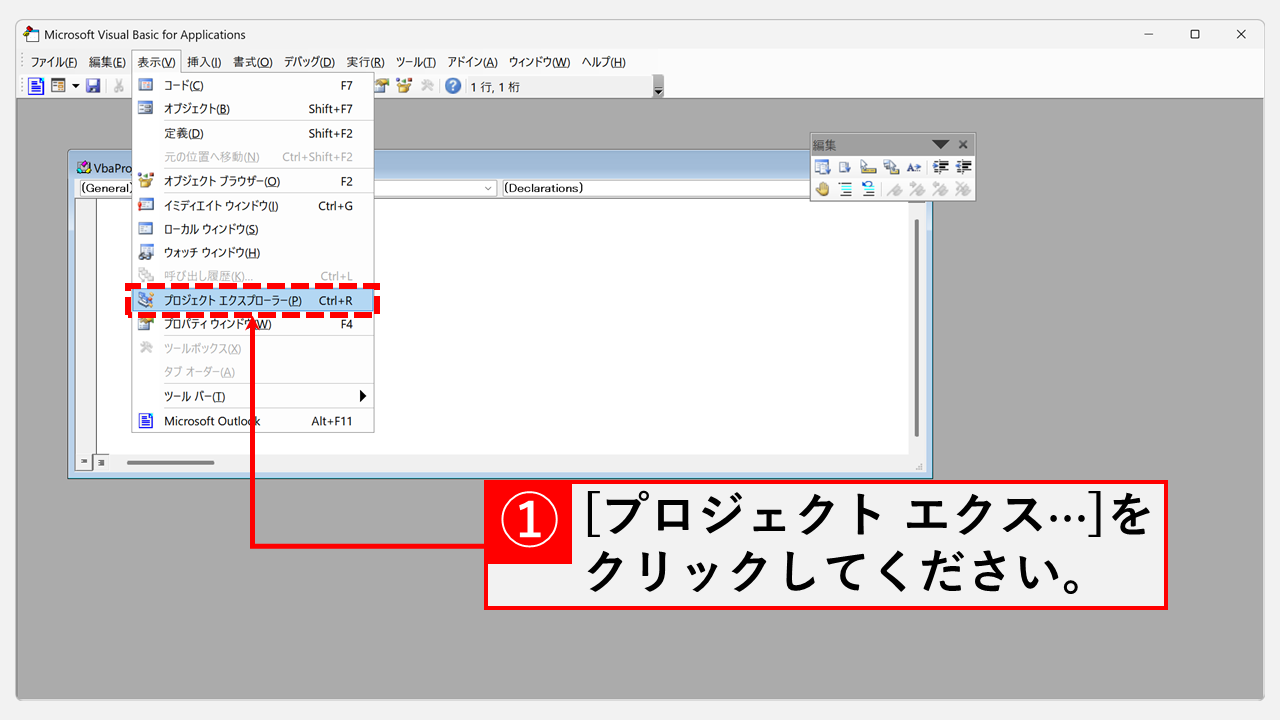Screen dimensions: 1280x720
Task: Select the Complete Word icon
Action: pyautogui.click(x=913, y=167)
